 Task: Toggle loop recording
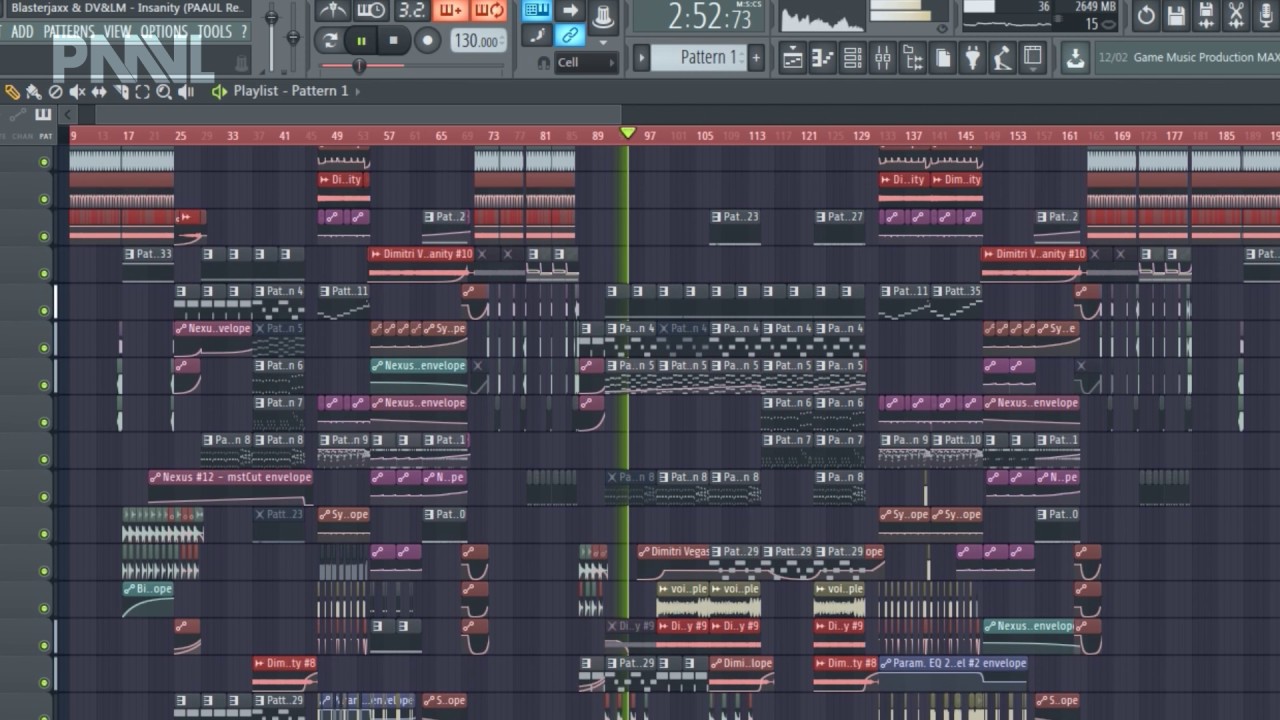[488, 11]
